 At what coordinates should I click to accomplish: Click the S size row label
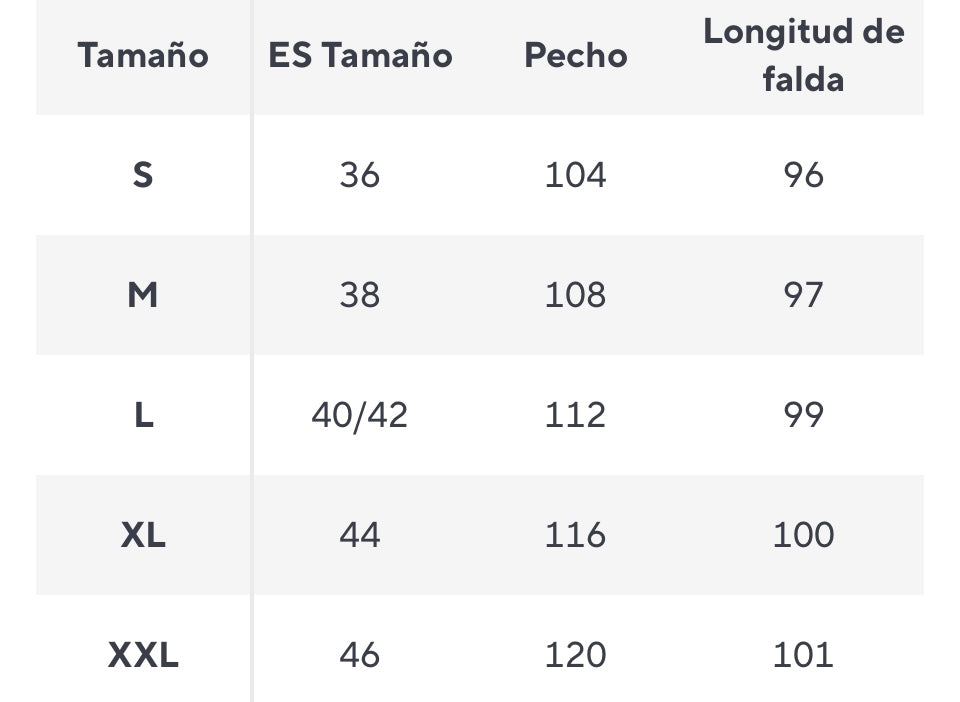(143, 175)
